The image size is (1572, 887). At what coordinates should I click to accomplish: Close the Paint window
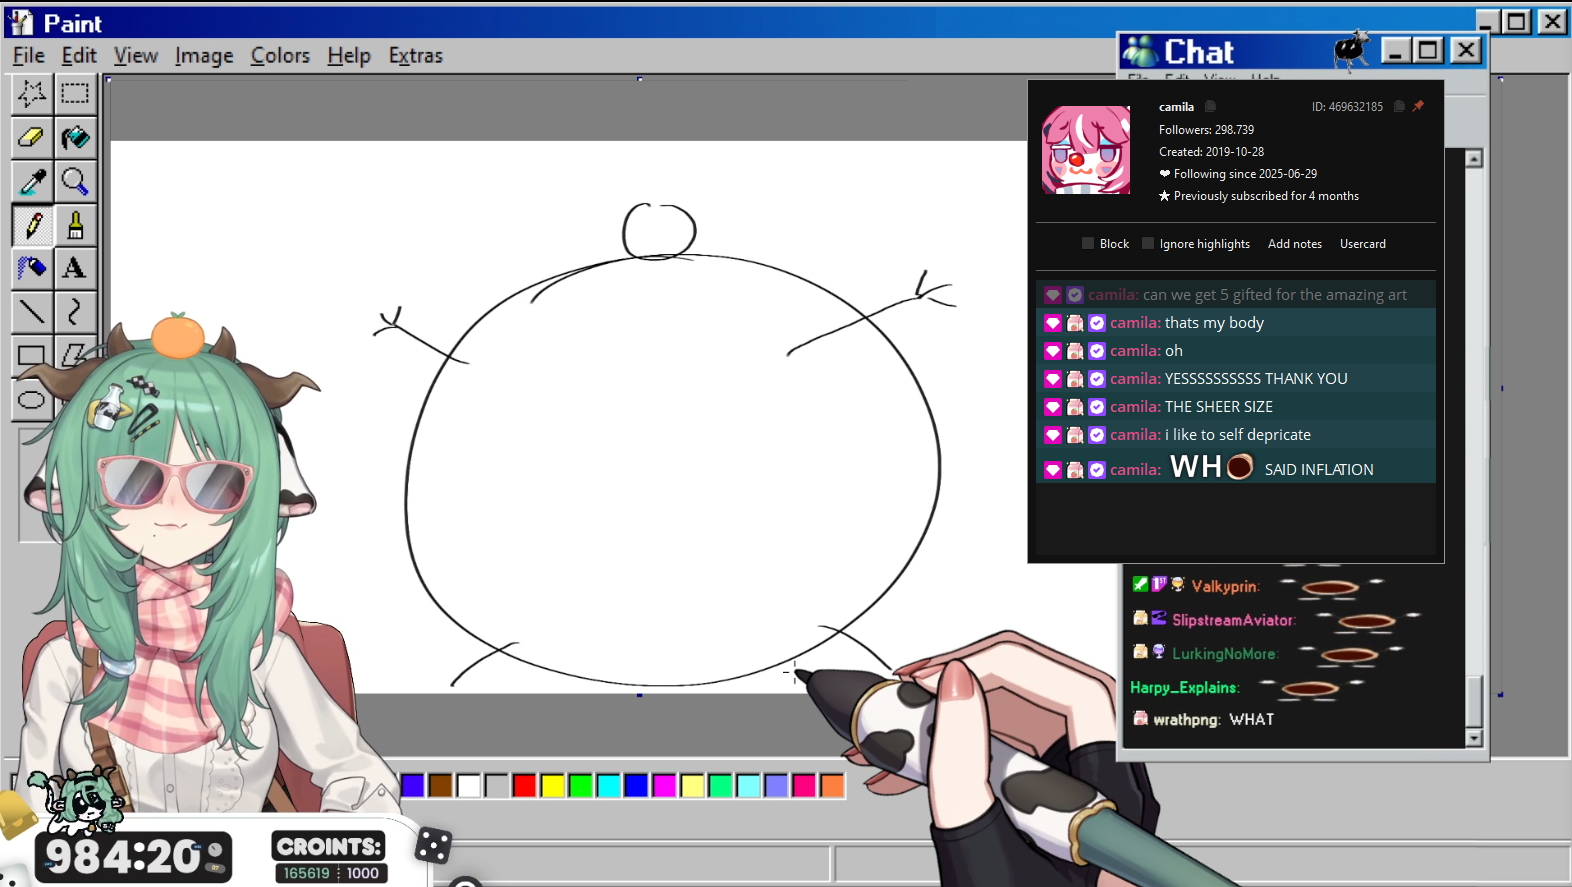[1552, 21]
